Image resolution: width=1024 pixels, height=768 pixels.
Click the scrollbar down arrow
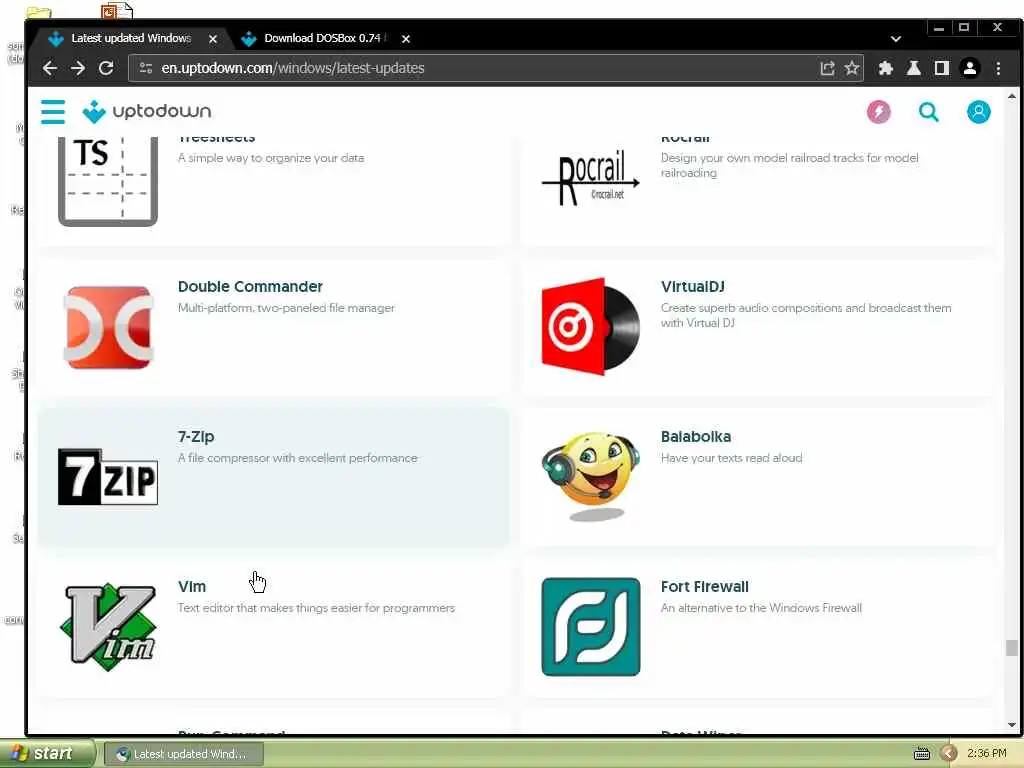[x=1011, y=725]
